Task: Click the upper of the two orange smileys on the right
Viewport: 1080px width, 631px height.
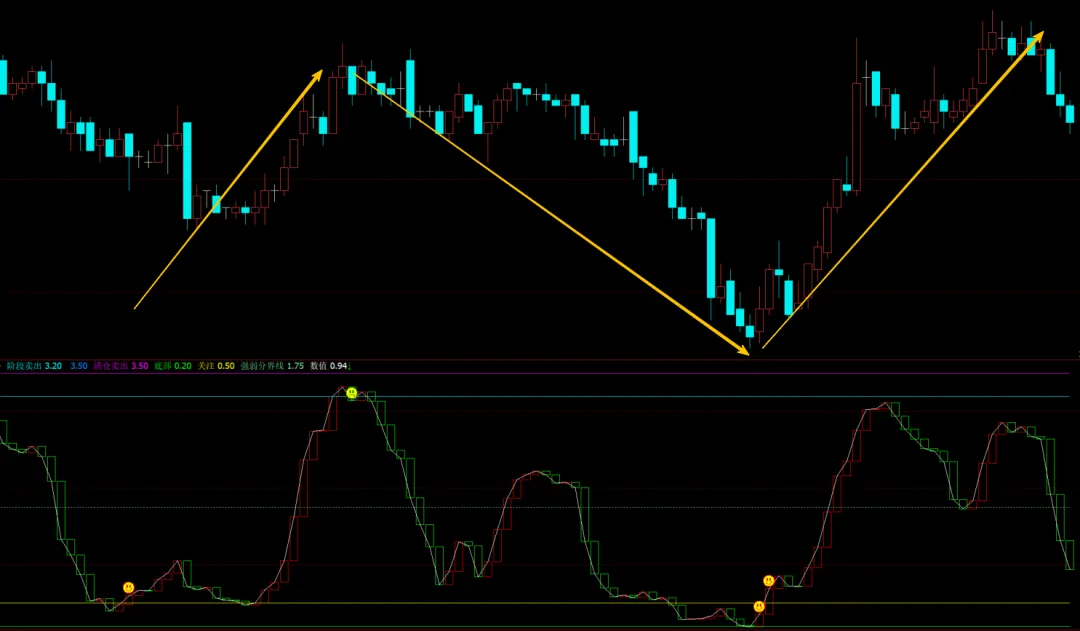Action: coord(769,581)
